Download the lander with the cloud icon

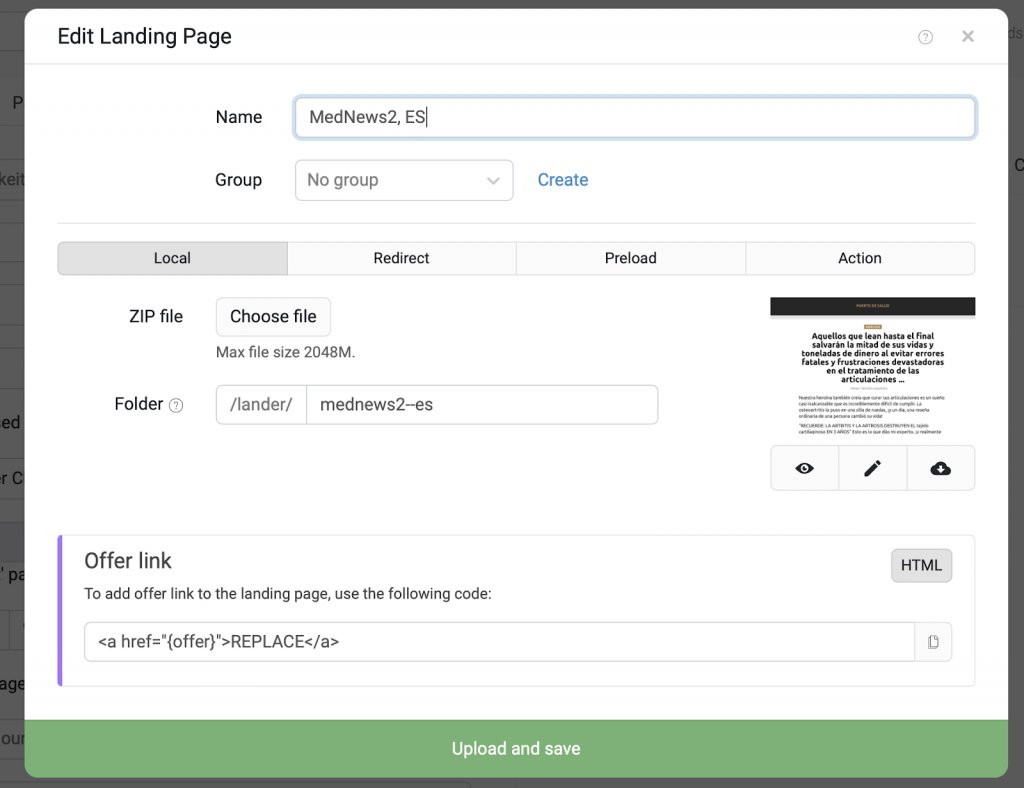pos(940,467)
